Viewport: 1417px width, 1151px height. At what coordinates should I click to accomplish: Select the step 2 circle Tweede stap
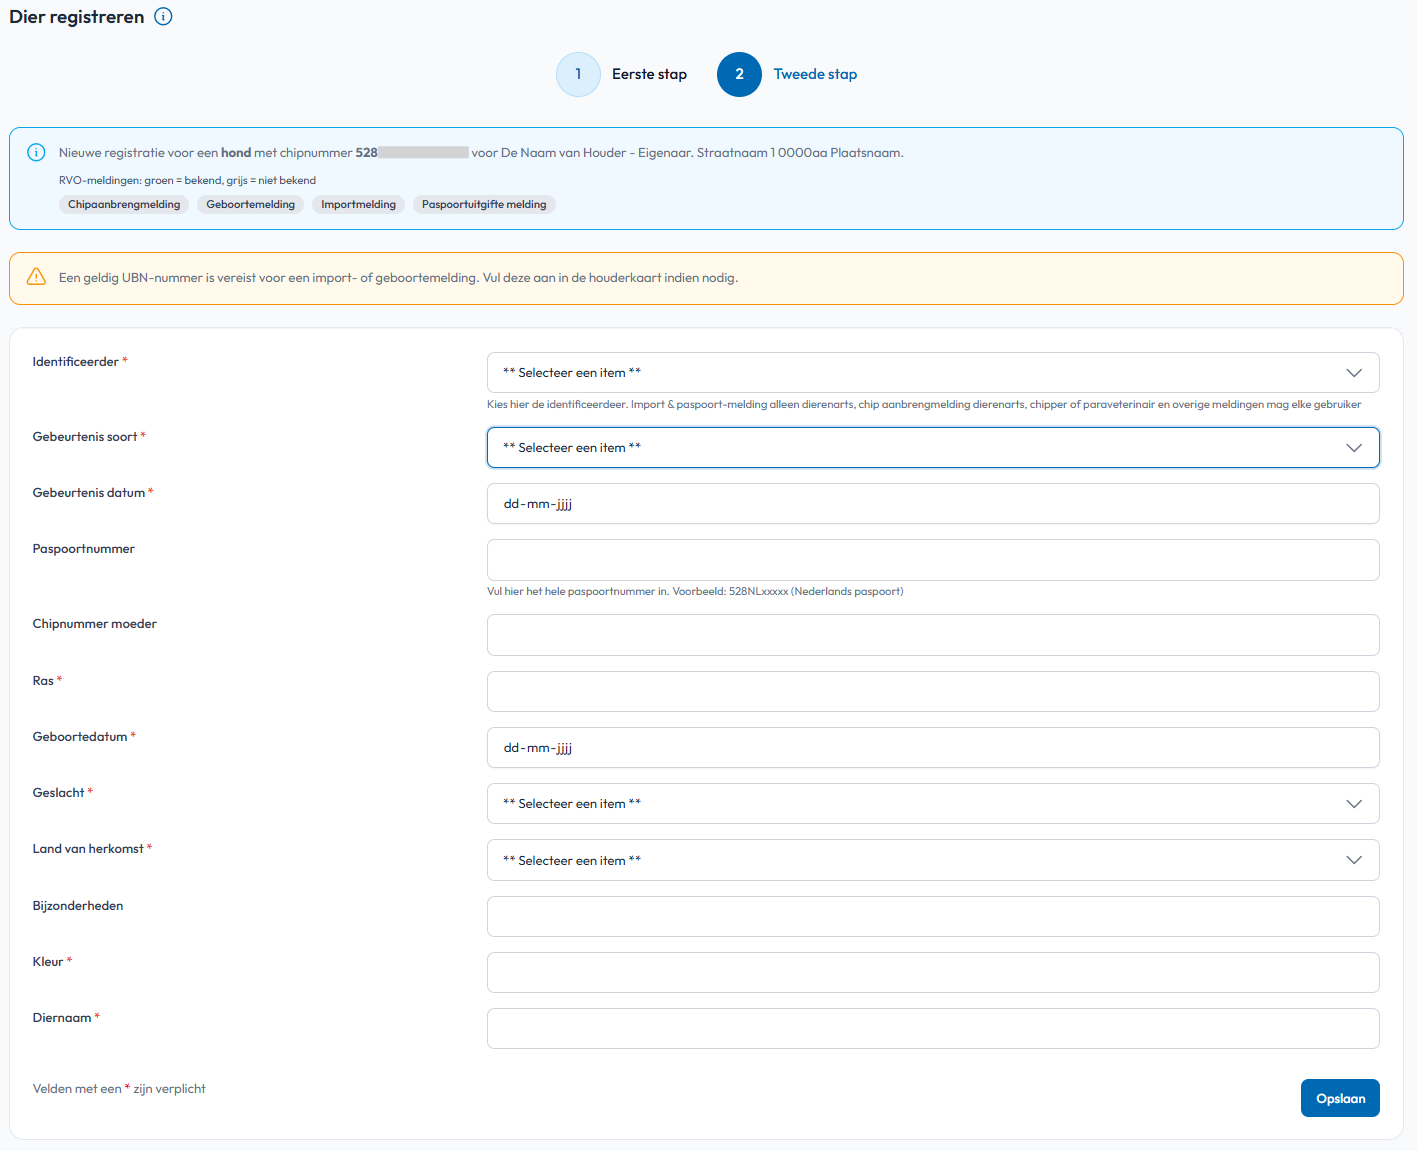[x=739, y=74]
